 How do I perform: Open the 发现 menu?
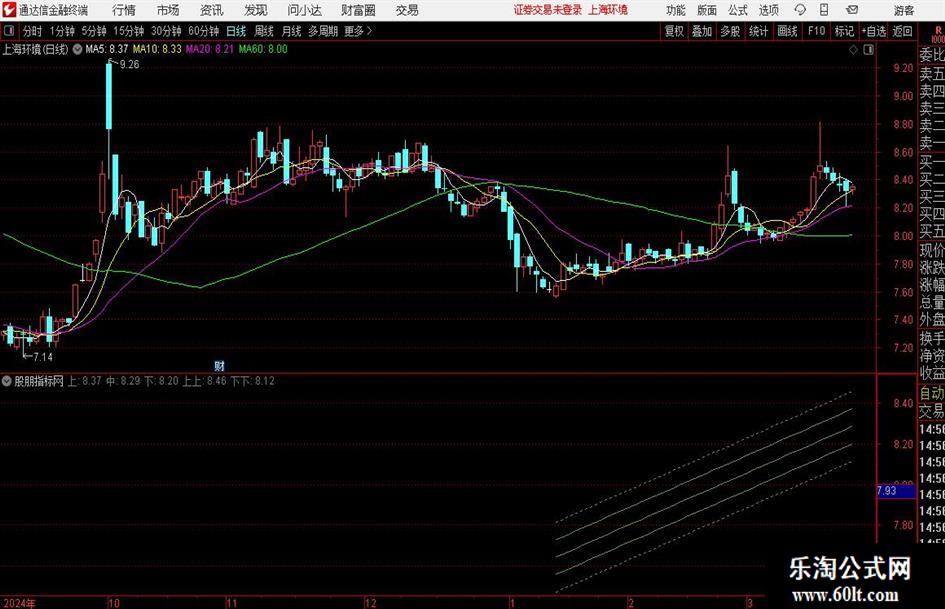(256, 10)
